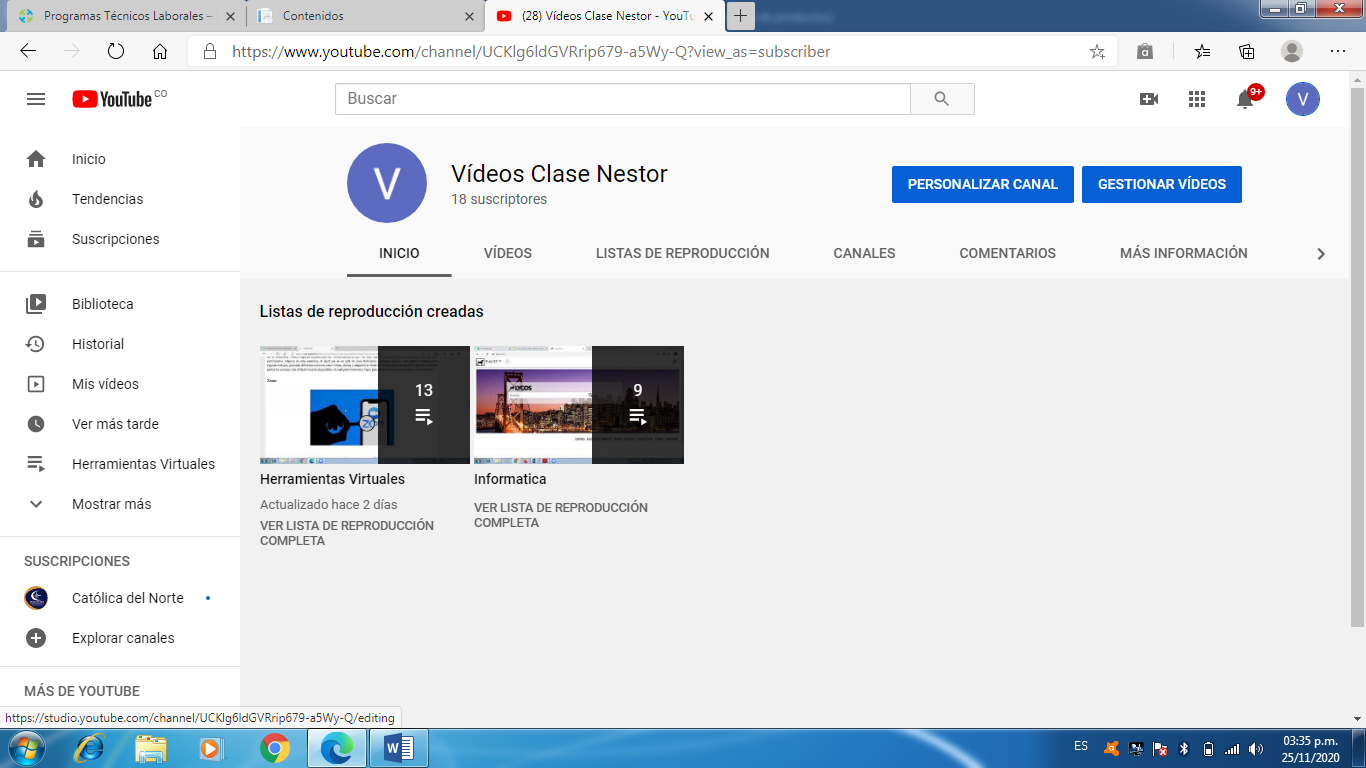Image resolution: width=1366 pixels, height=768 pixels.
Task: Expand the Mostrar más sidebar section
Action: (111, 504)
